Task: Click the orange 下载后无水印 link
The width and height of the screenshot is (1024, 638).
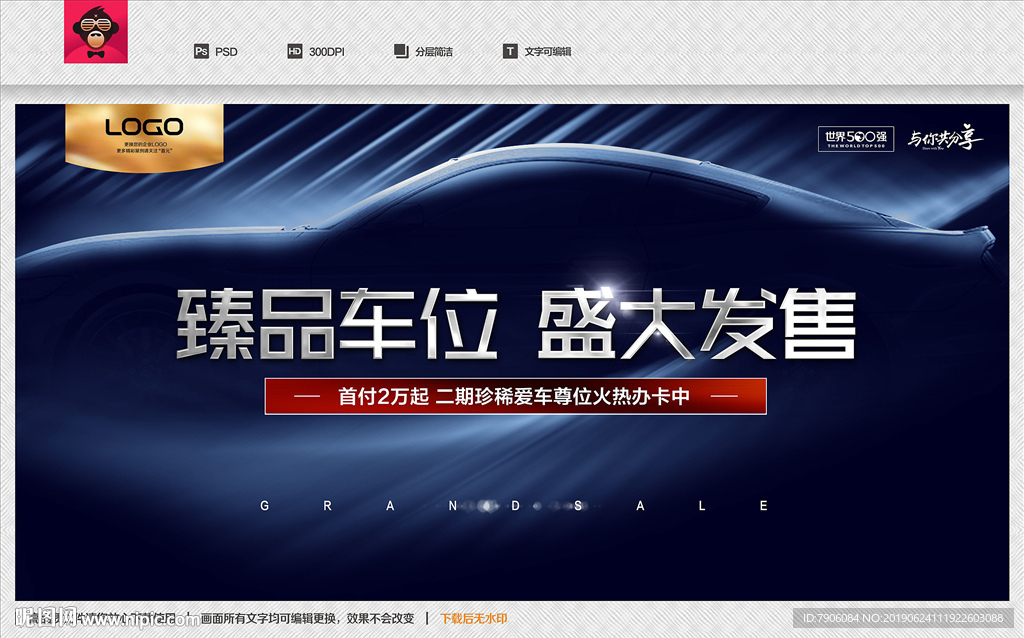Action: pyautogui.click(x=474, y=619)
